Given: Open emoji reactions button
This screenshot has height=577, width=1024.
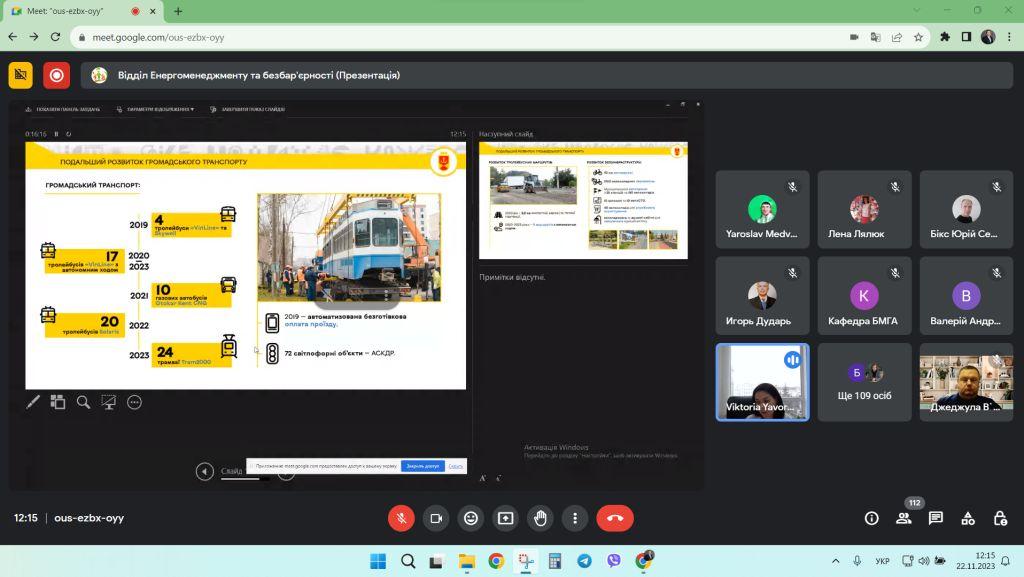Looking at the screenshot, I should (x=470, y=518).
